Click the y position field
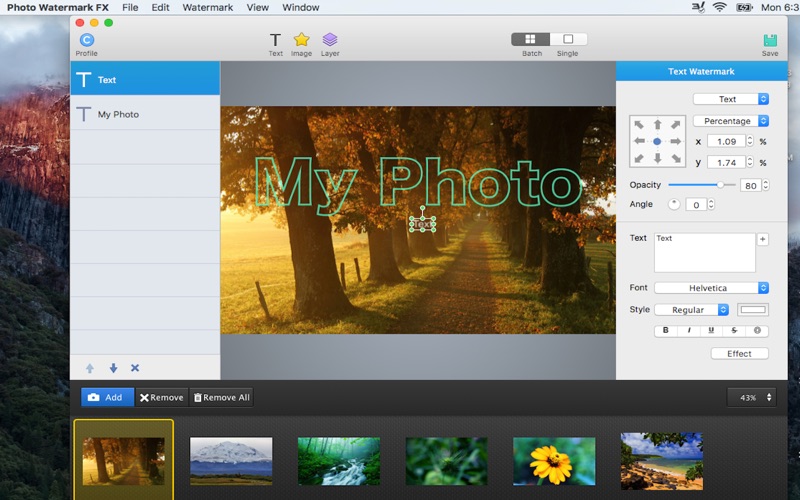This screenshot has width=800, height=500. (727, 163)
